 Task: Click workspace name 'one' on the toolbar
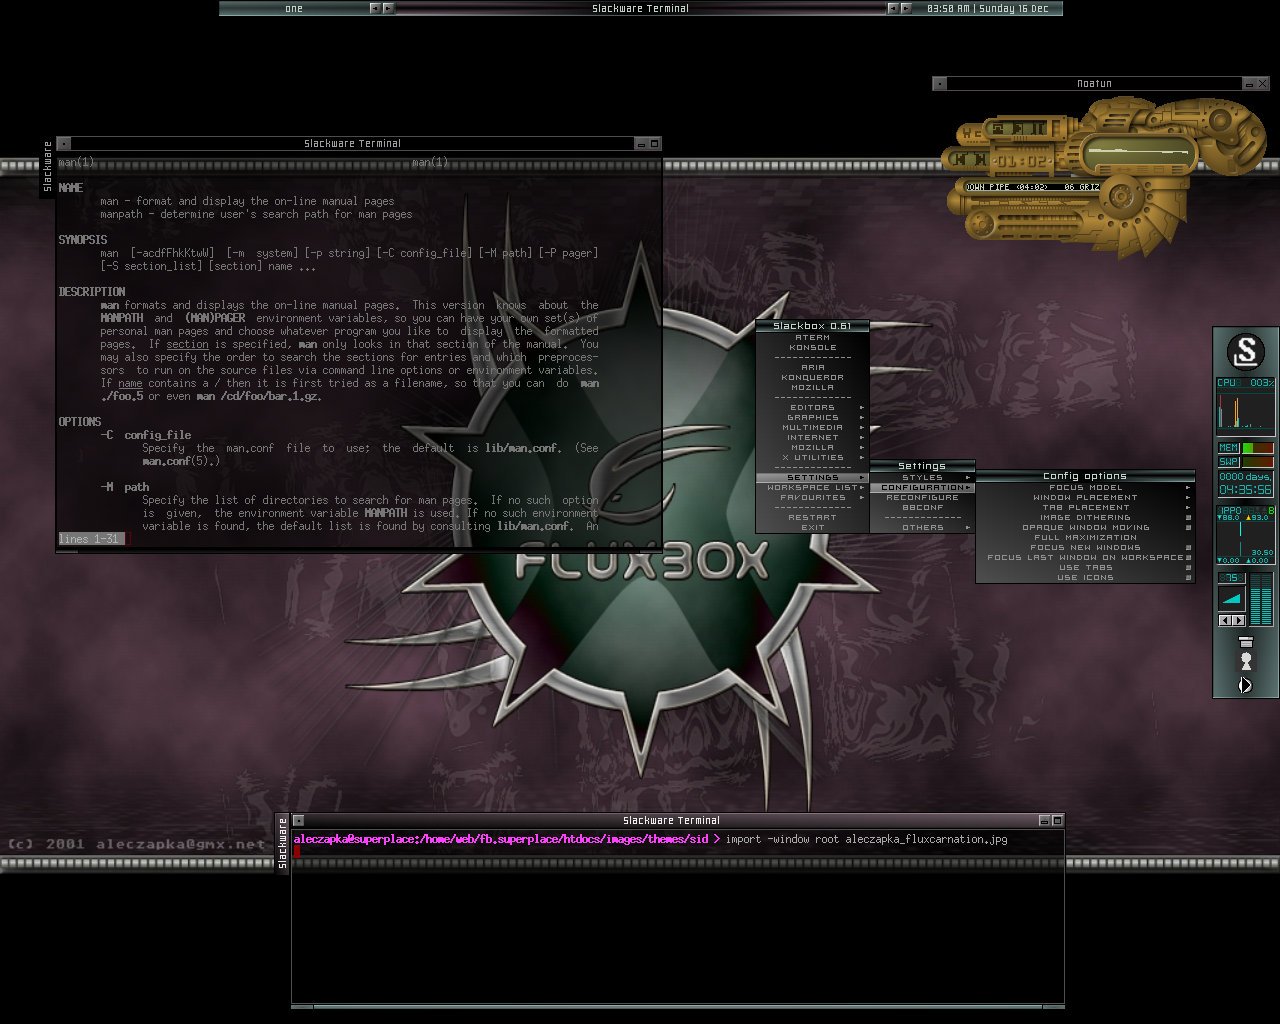coord(294,8)
